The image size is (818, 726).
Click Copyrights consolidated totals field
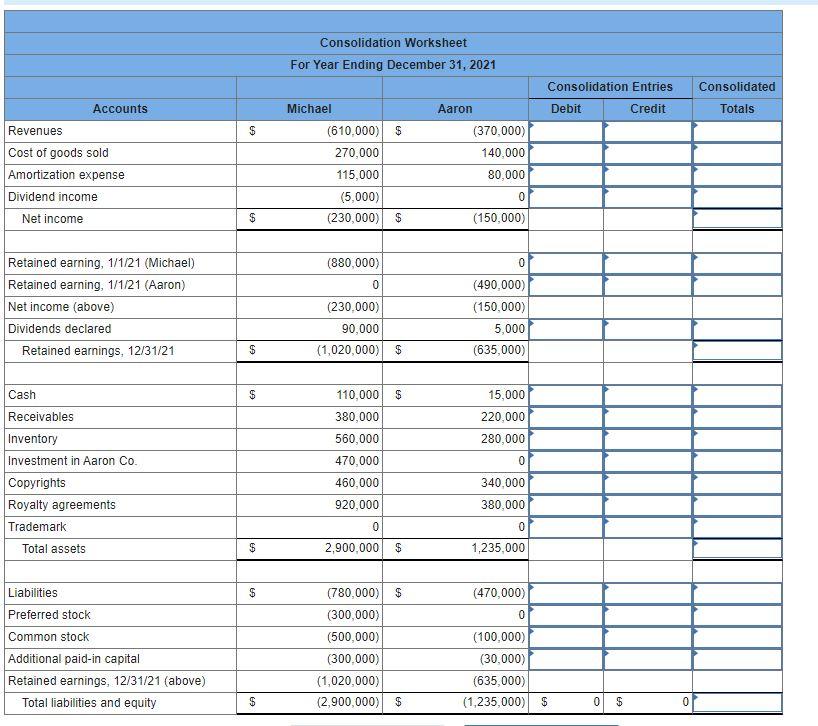(x=737, y=483)
